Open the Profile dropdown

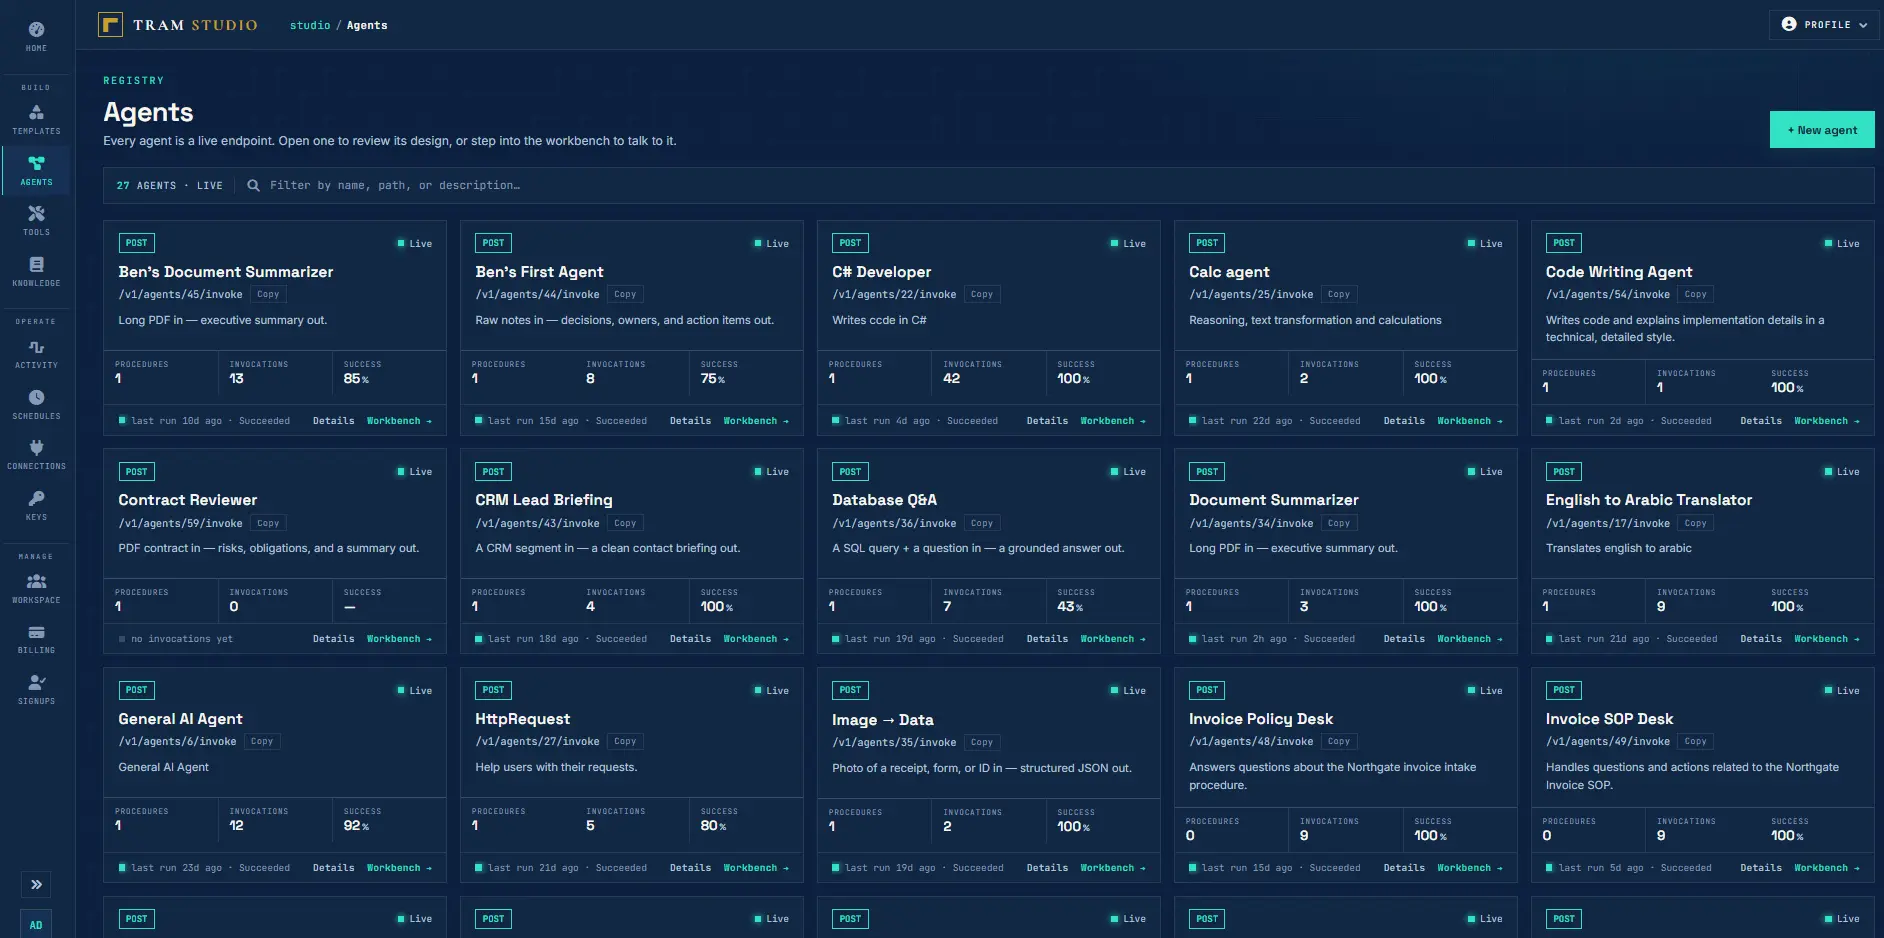pos(1825,25)
